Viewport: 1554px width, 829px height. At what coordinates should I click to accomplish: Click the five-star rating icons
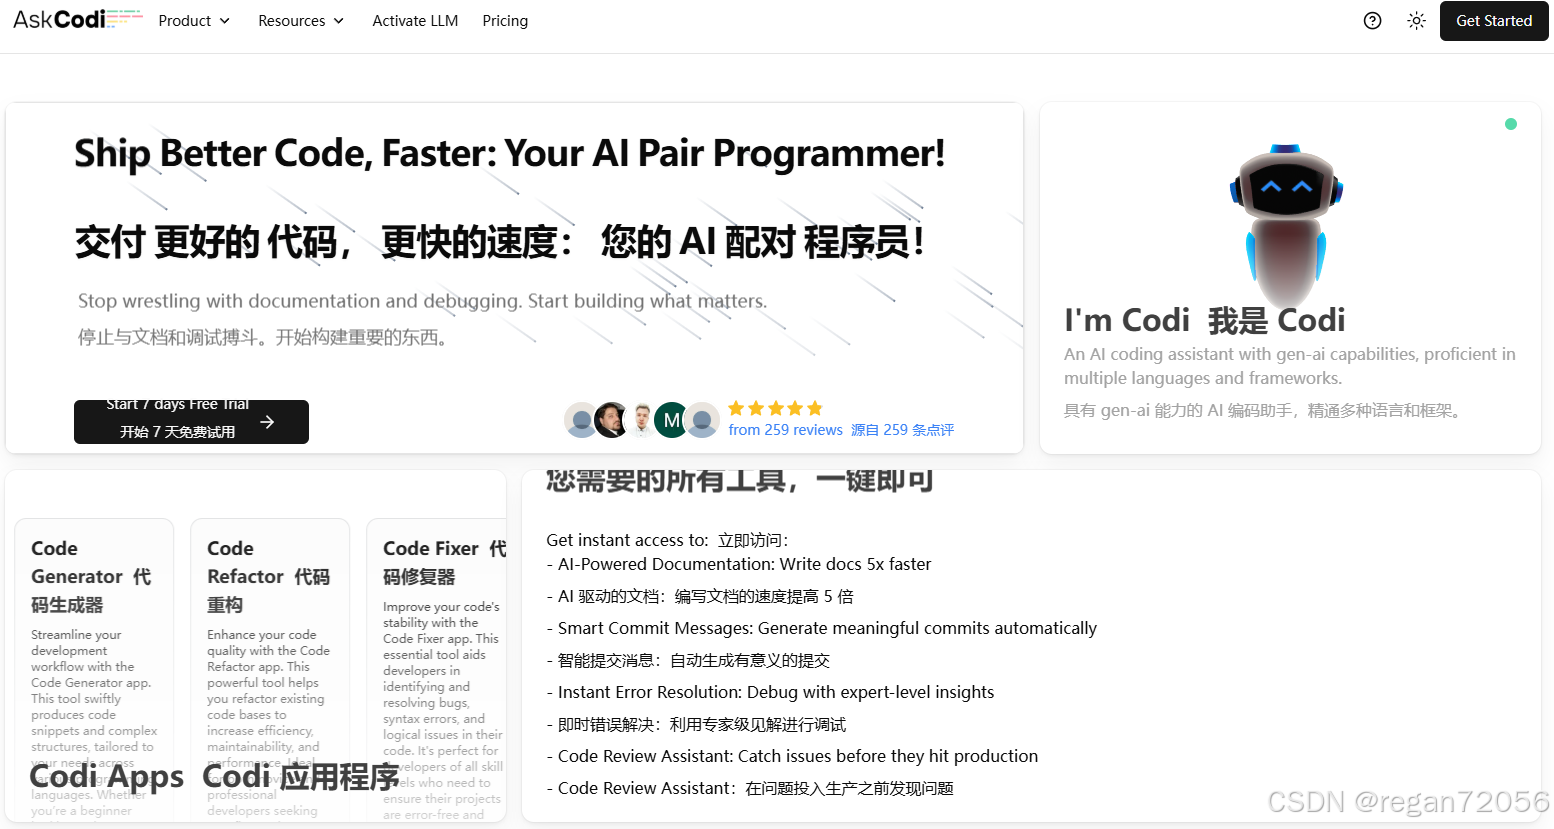775,408
